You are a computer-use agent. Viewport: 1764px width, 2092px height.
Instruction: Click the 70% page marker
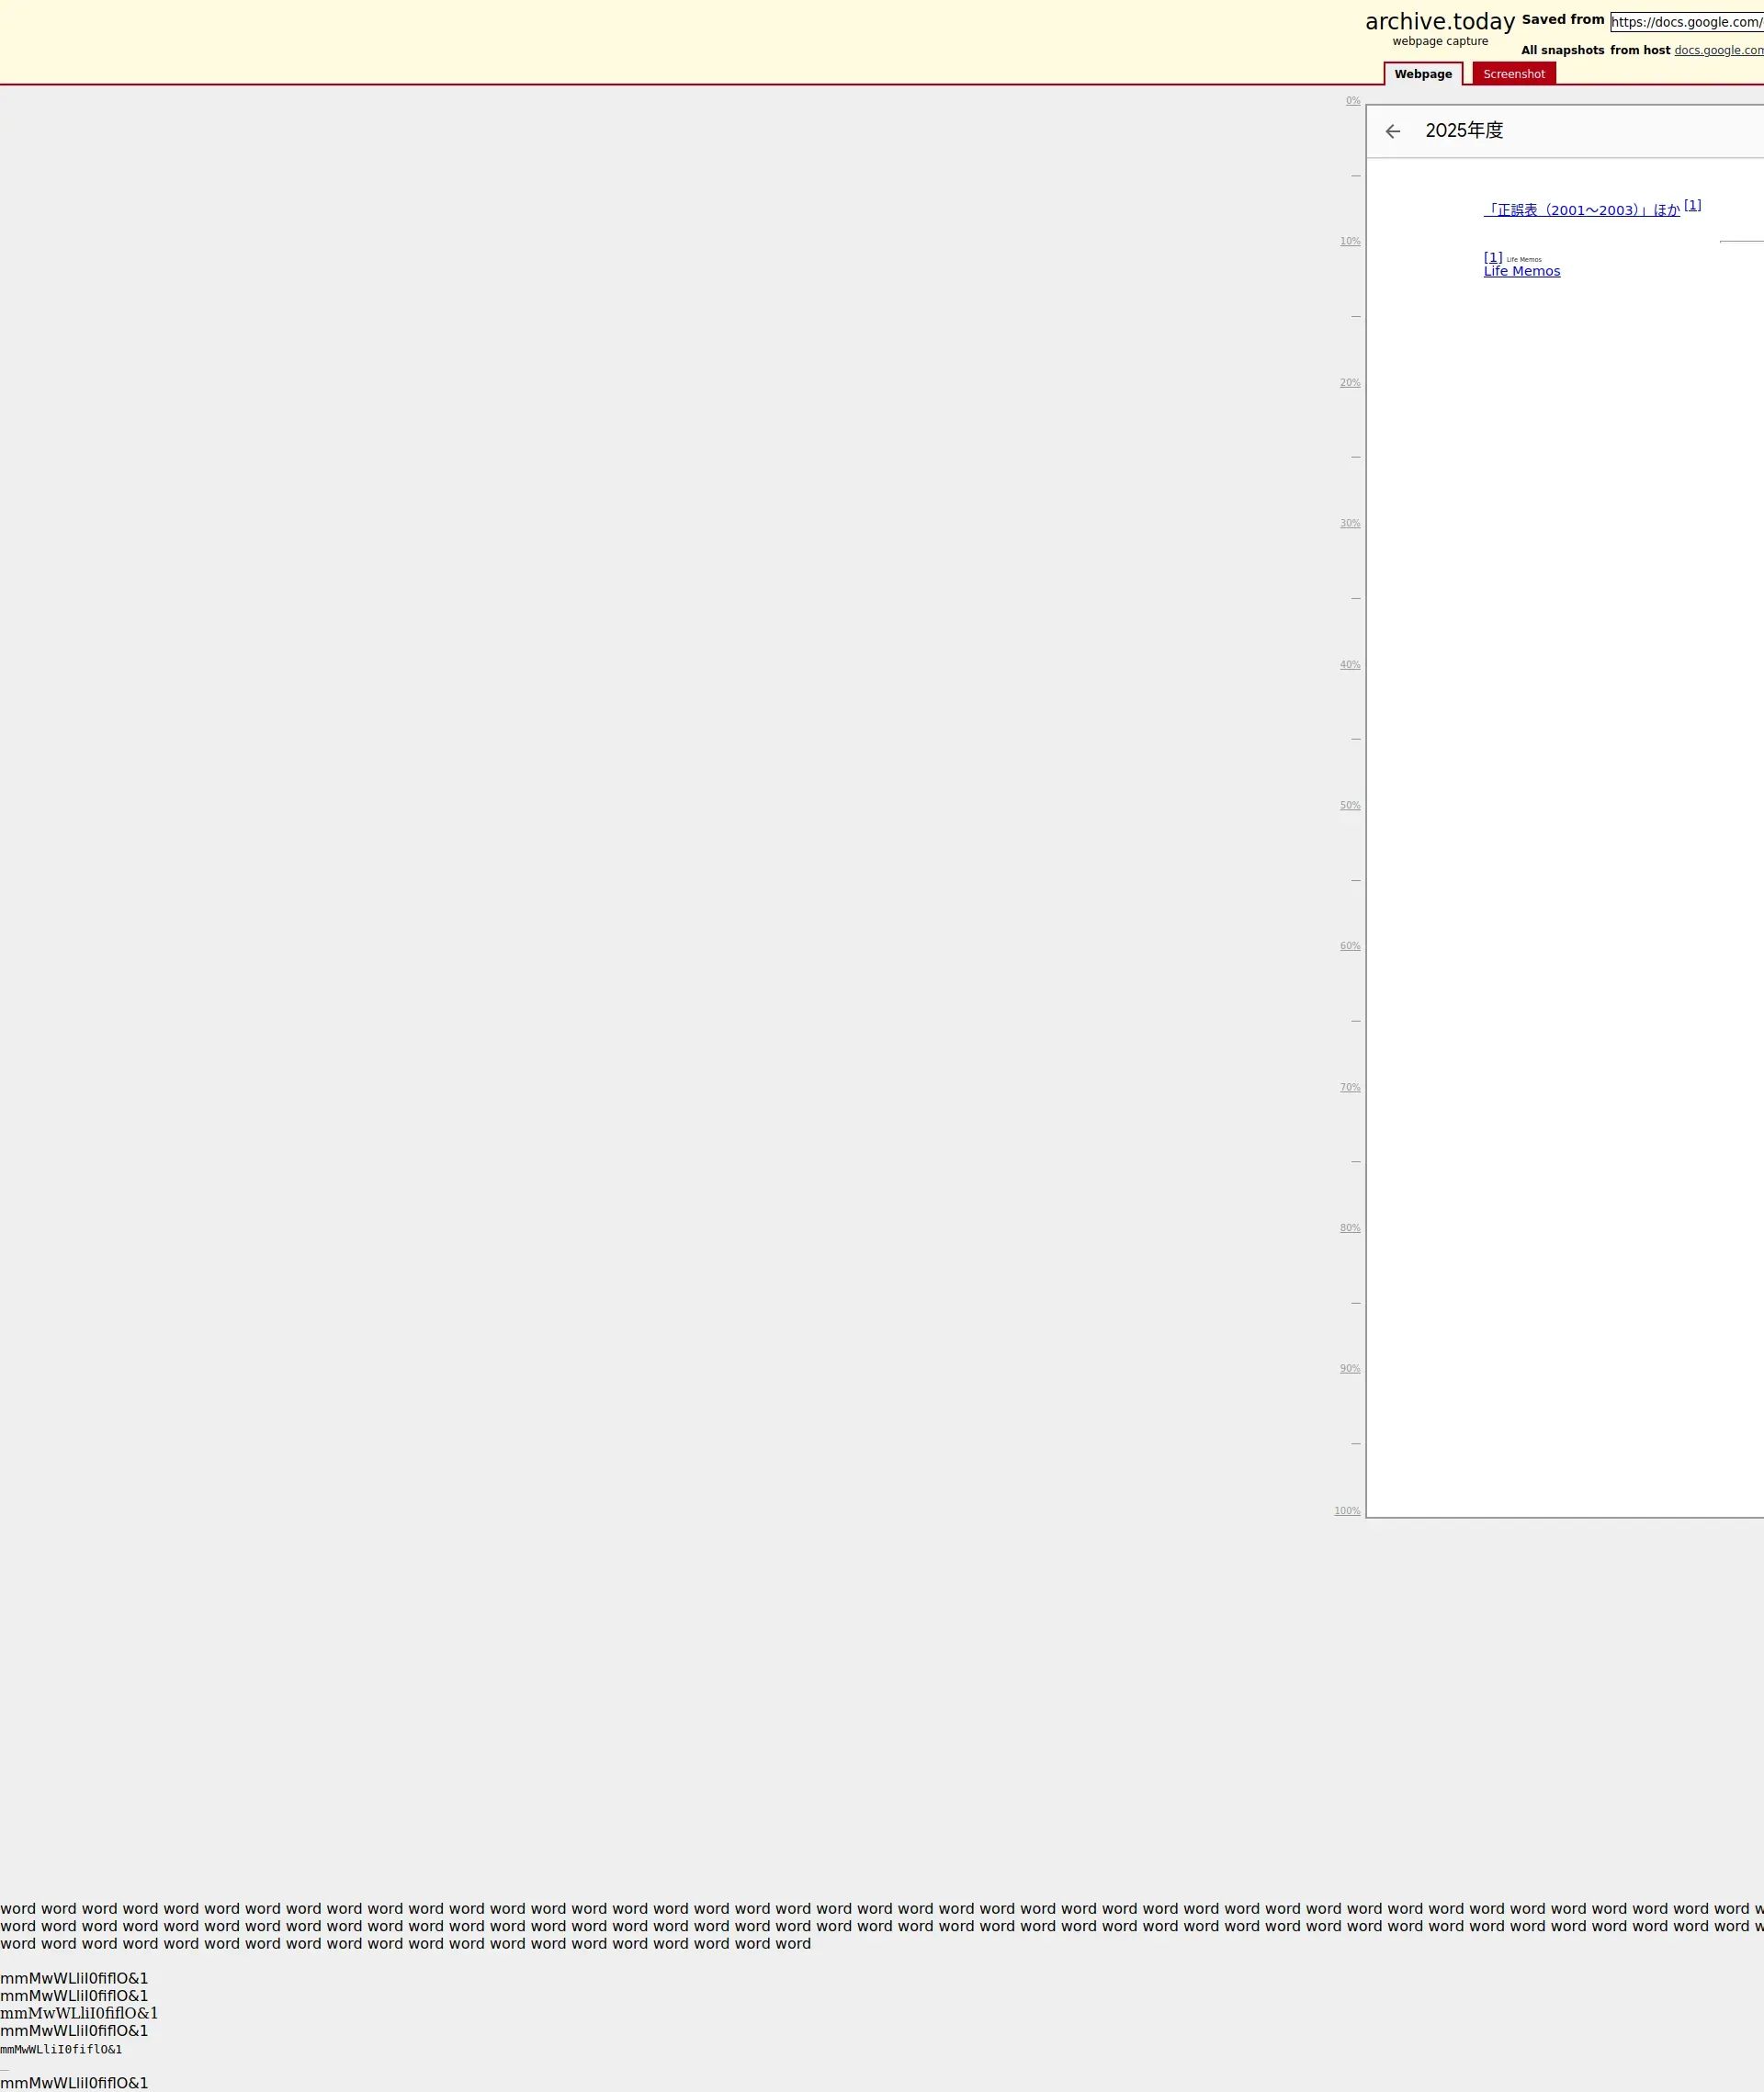point(1350,1087)
